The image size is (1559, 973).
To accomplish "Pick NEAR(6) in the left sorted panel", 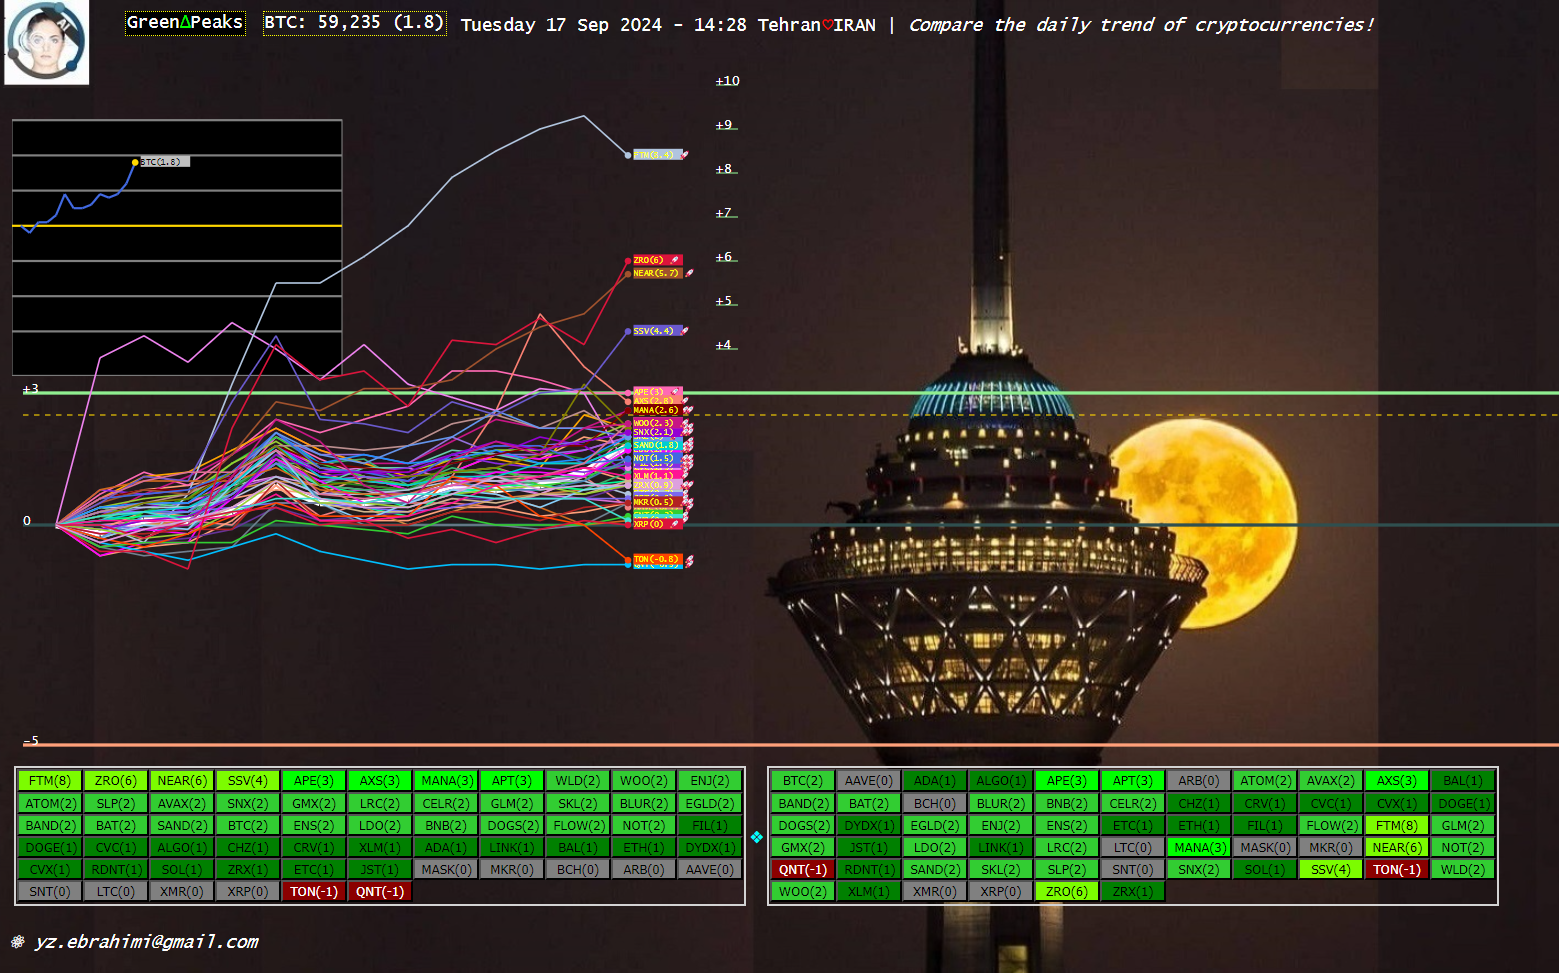I will point(182,781).
